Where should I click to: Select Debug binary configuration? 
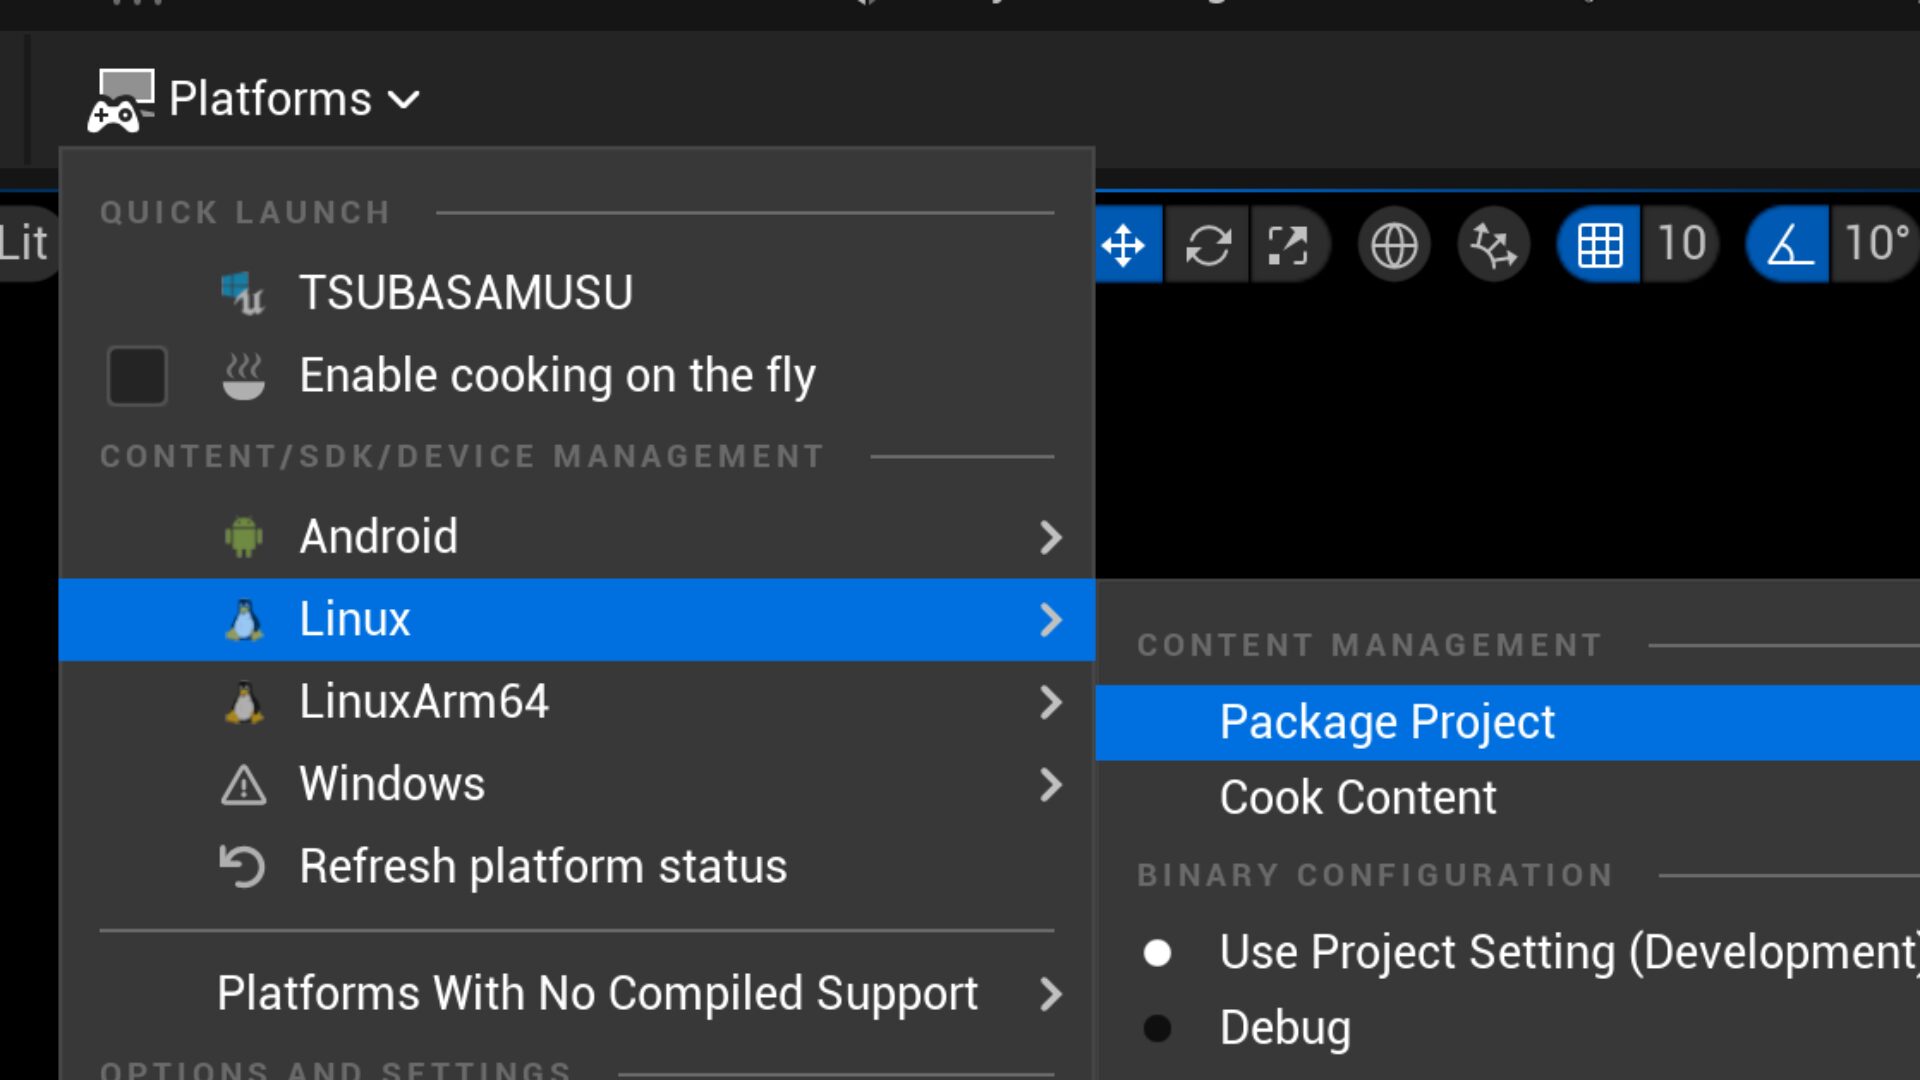point(1157,1028)
